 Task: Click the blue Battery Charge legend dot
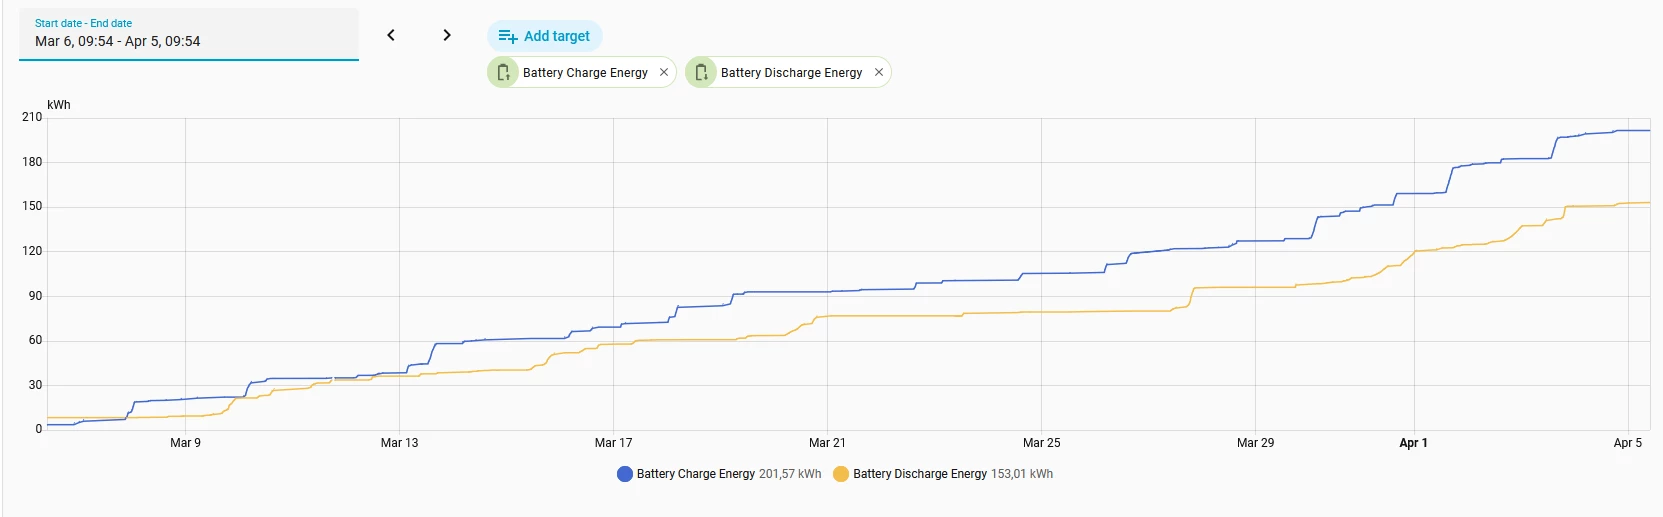pos(625,474)
